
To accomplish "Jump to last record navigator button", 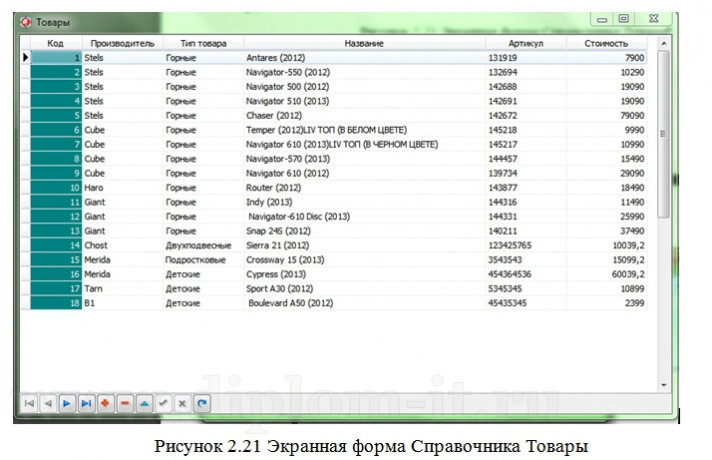I will pos(86,403).
